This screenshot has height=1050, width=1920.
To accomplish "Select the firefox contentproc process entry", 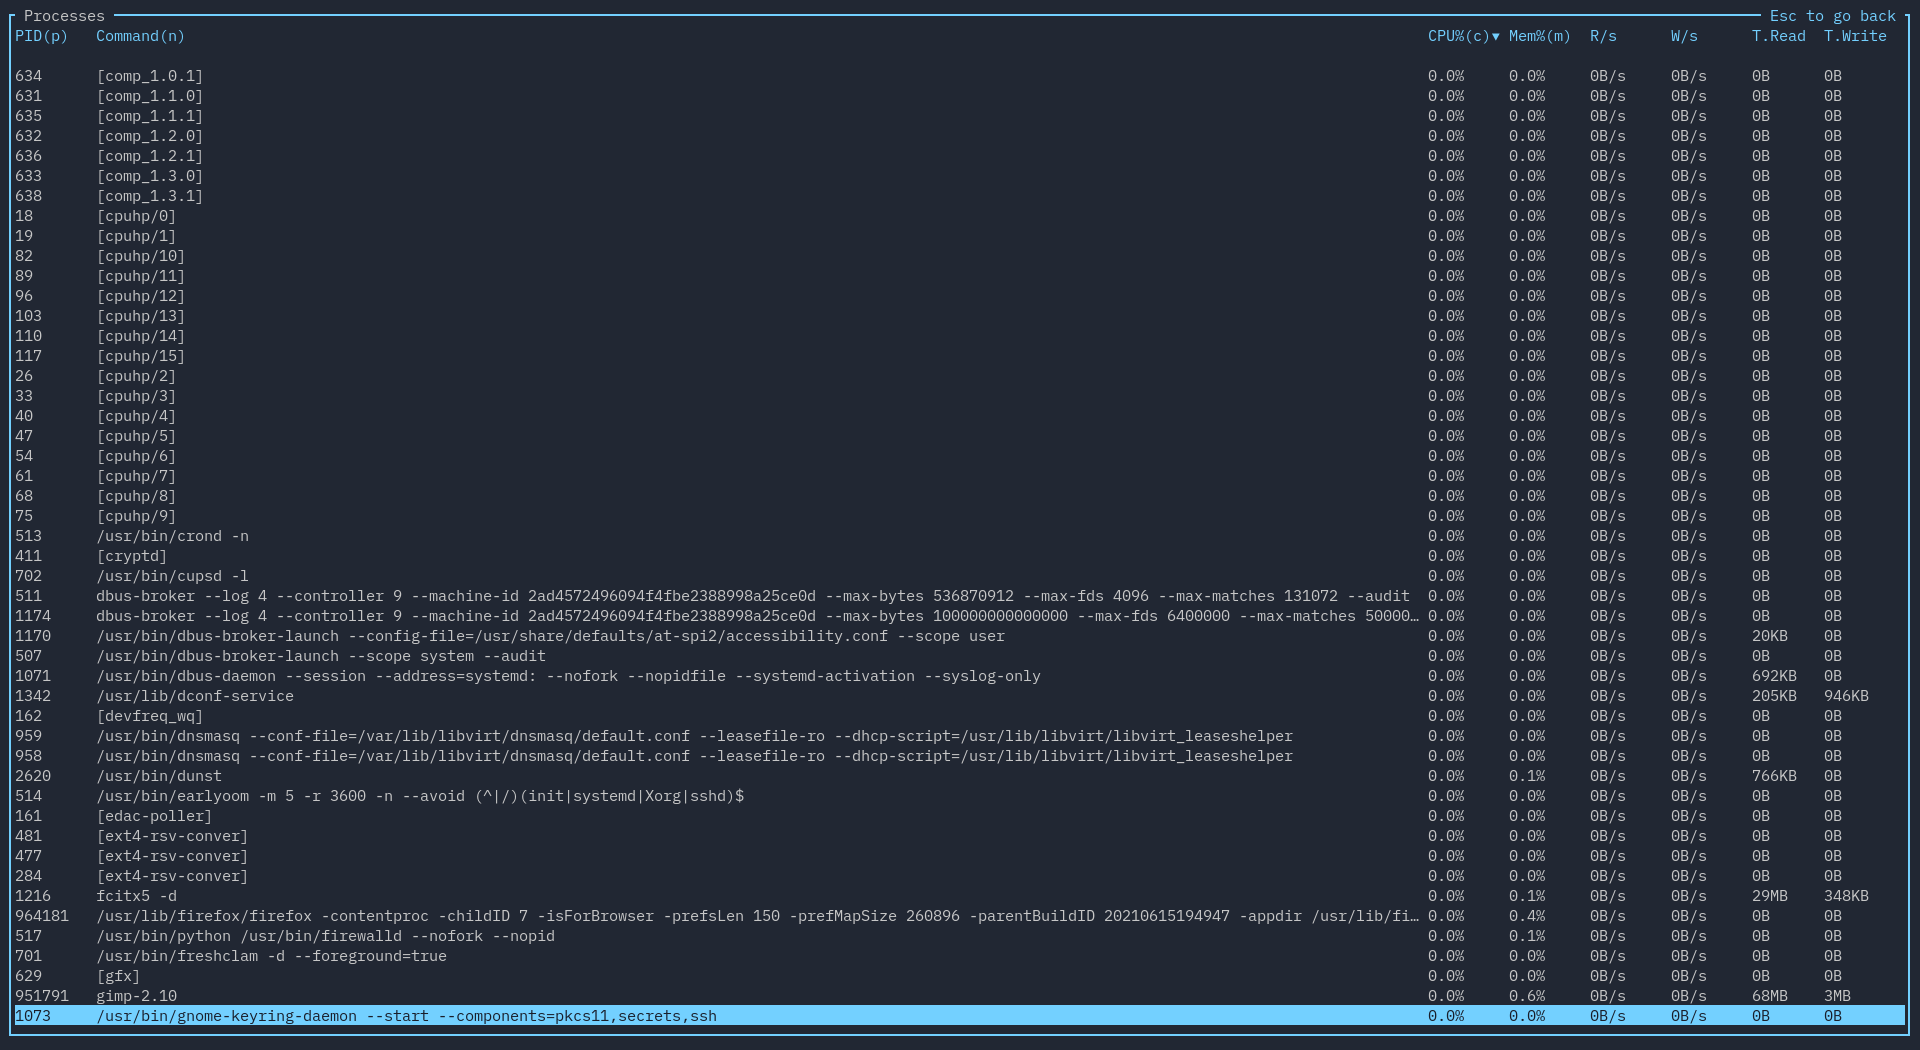I will pos(400,916).
